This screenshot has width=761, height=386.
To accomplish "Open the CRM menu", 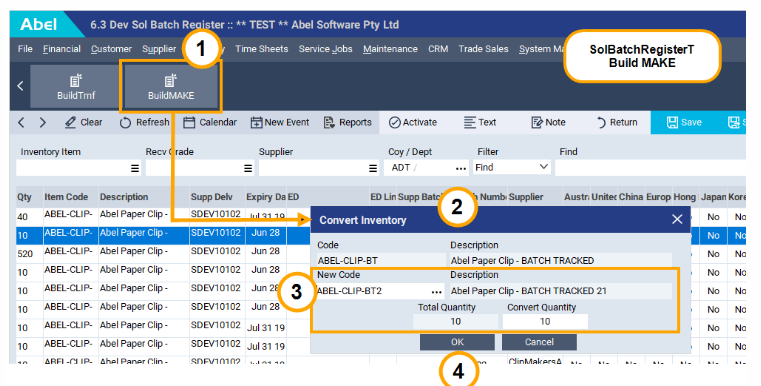I will (x=438, y=49).
